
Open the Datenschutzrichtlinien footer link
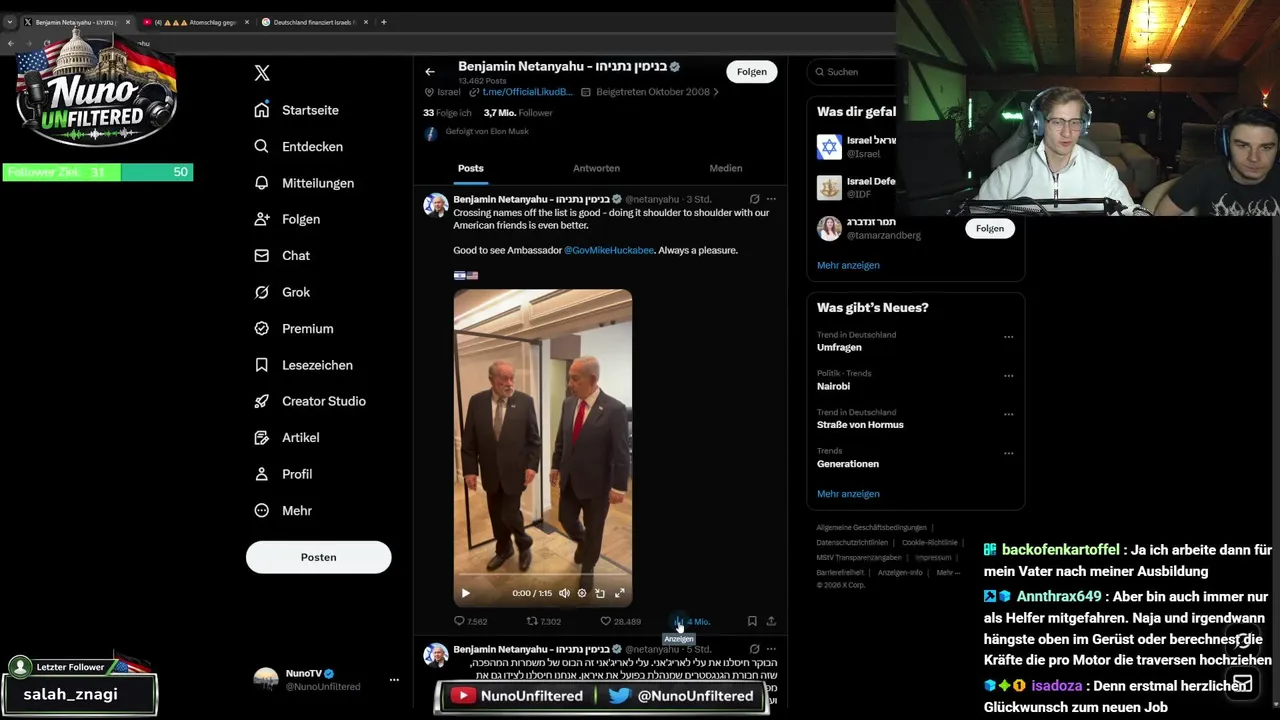pos(852,543)
